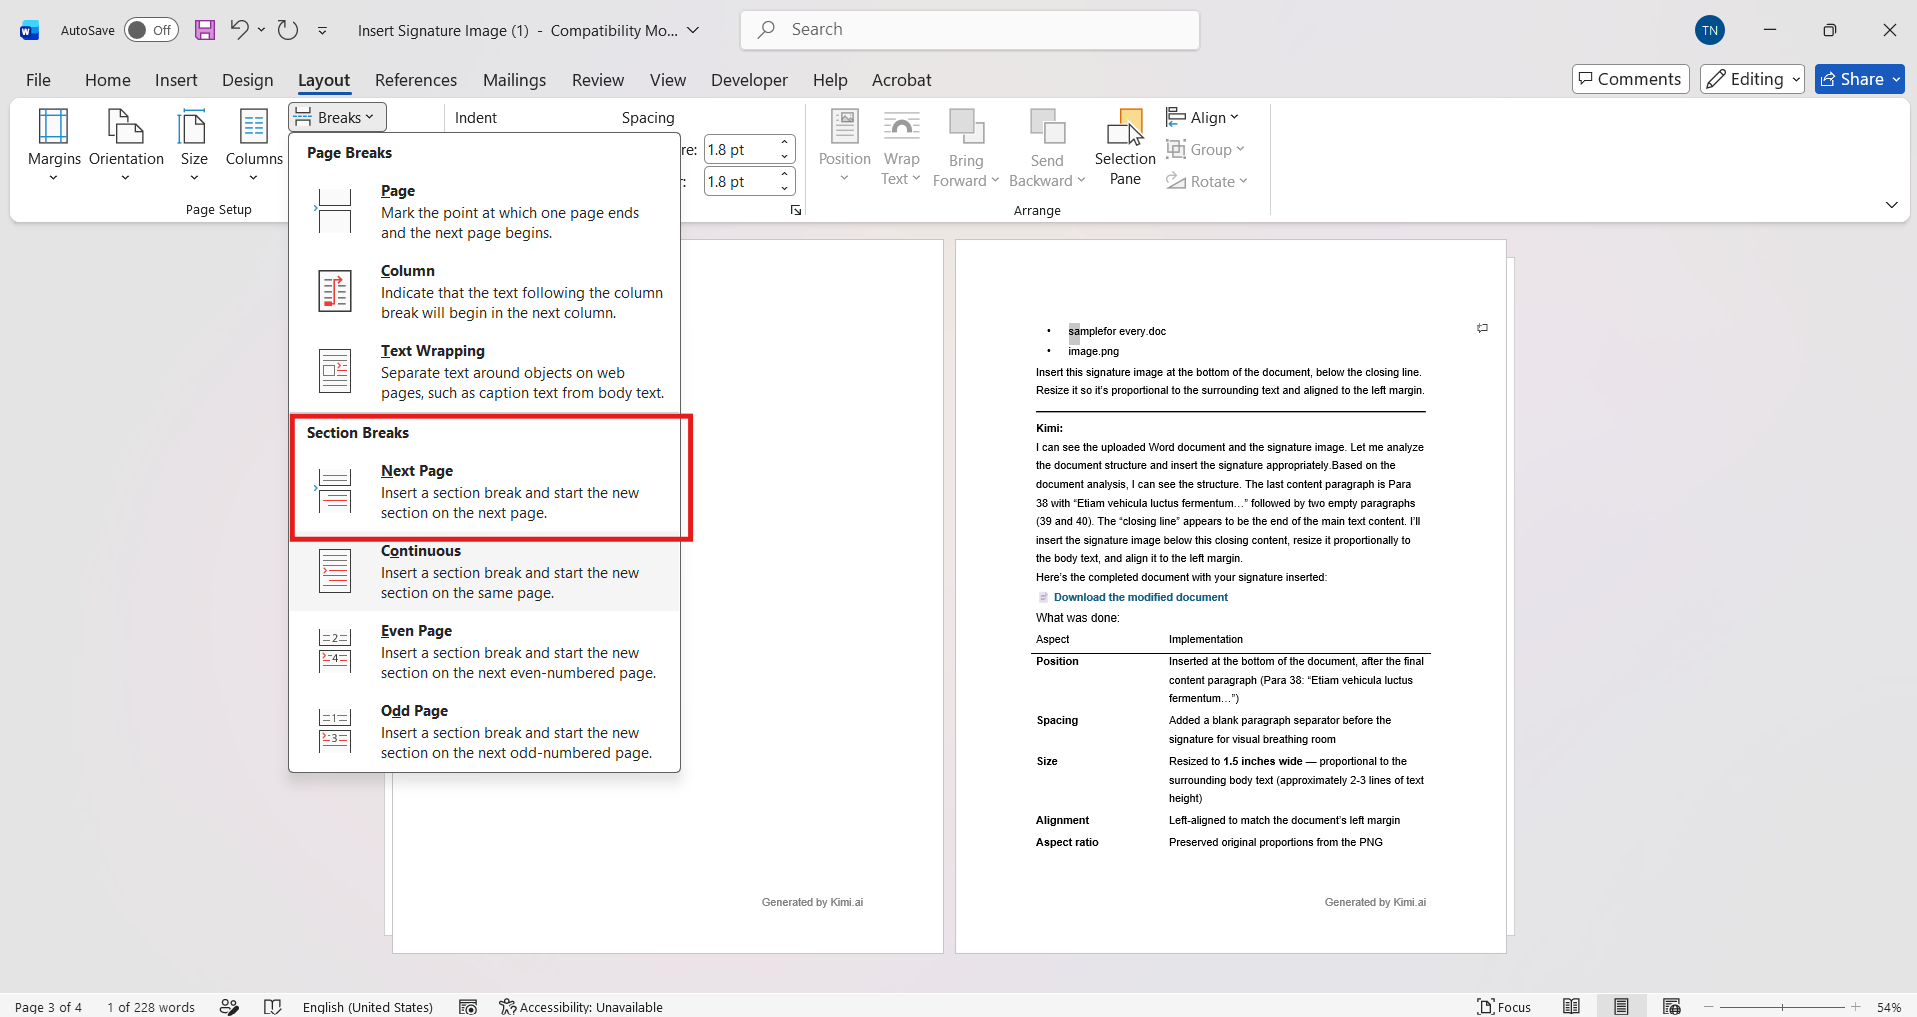1917x1017 pixels.
Task: Insert an Odd Page section break
Action: (x=485, y=731)
